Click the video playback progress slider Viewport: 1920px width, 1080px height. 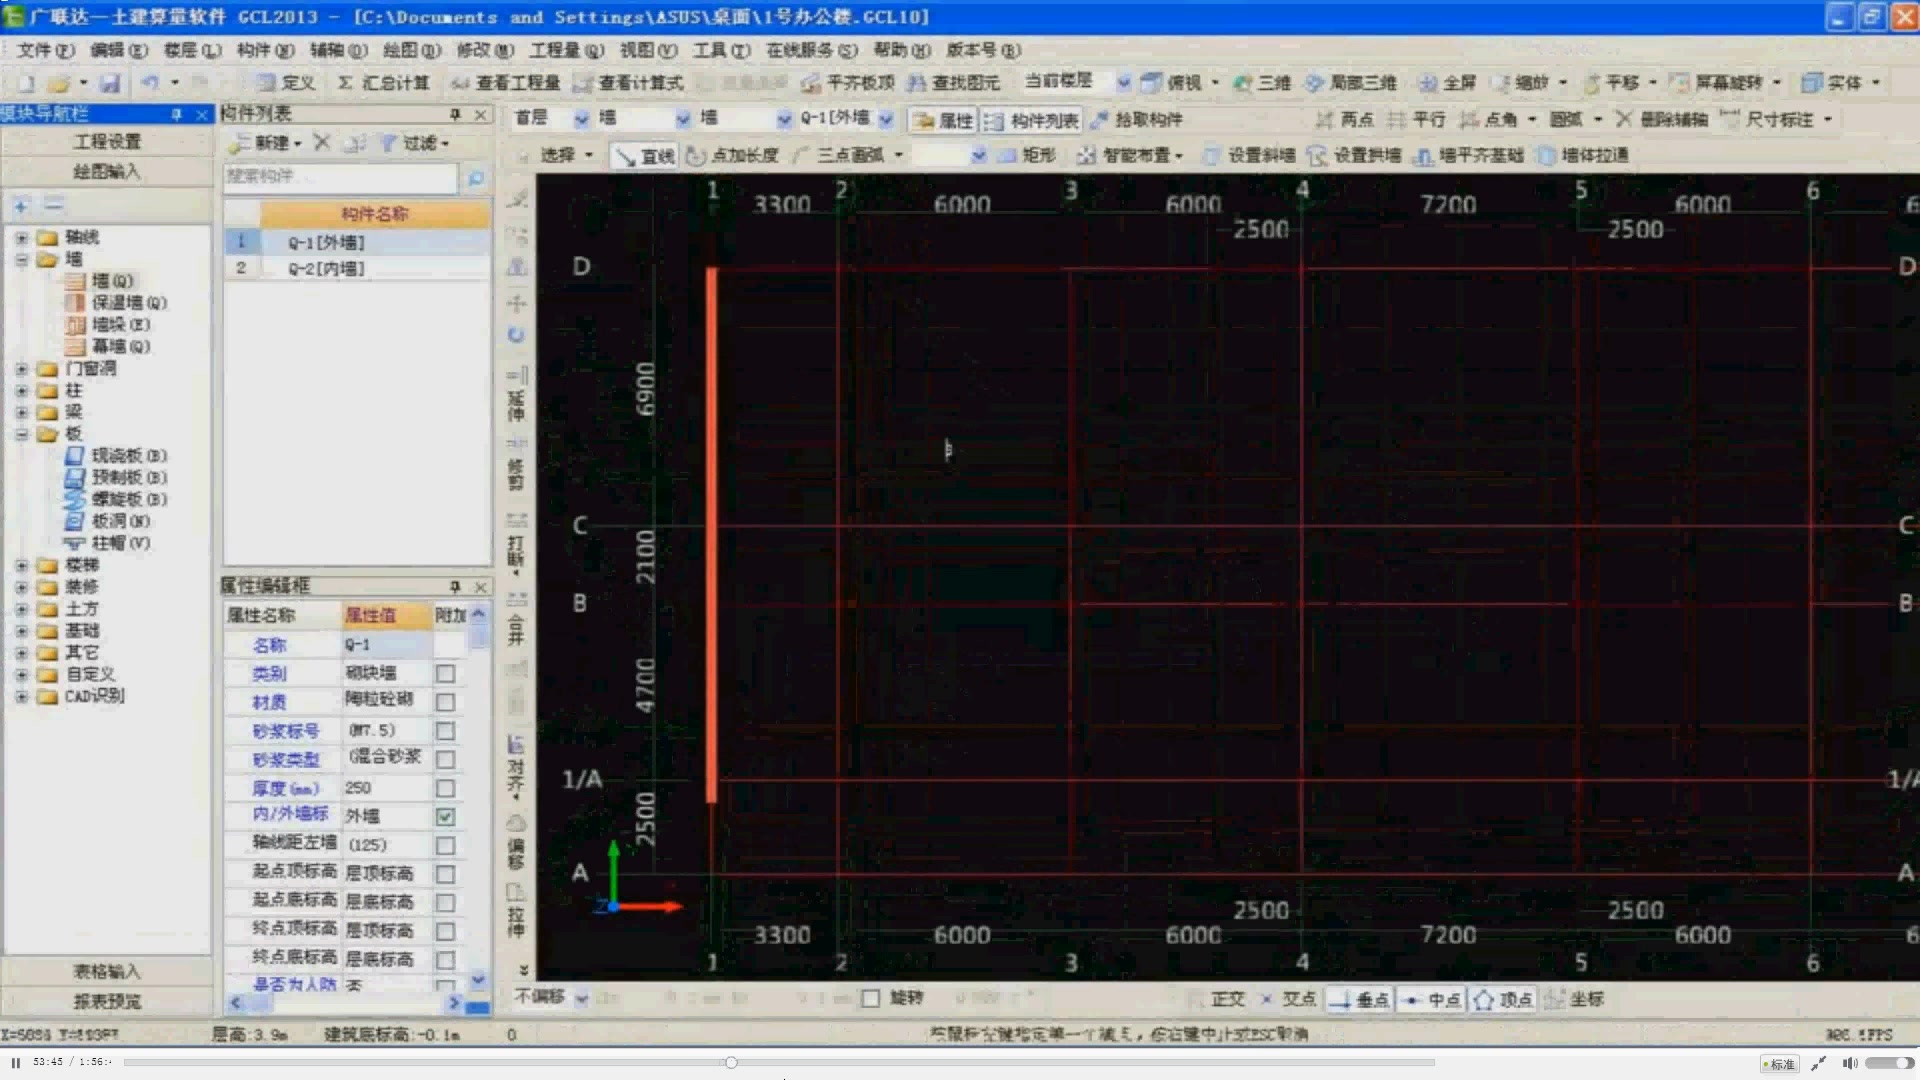[731, 1063]
